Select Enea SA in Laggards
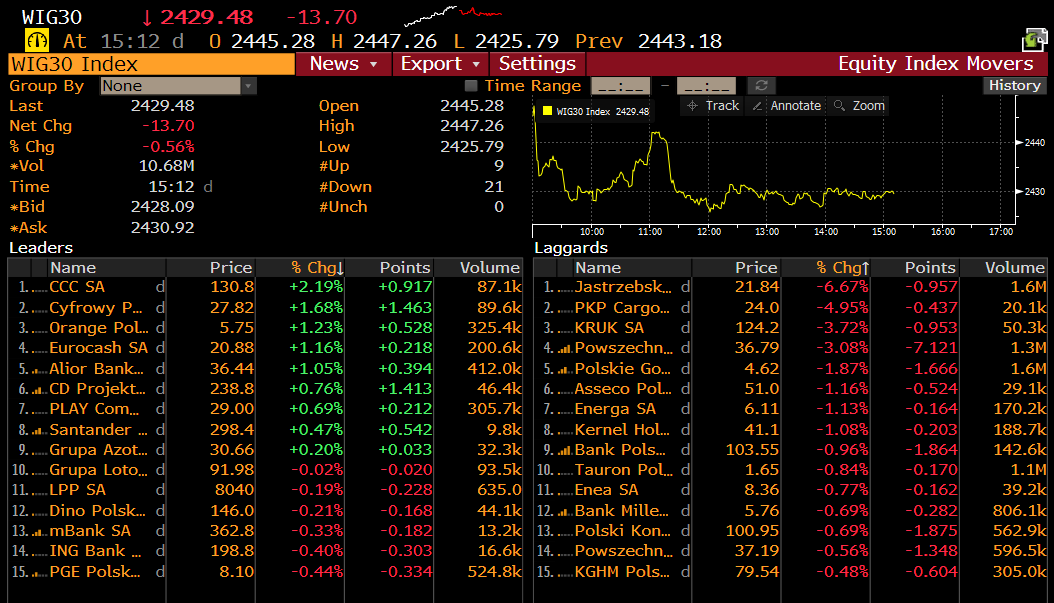 790,490
